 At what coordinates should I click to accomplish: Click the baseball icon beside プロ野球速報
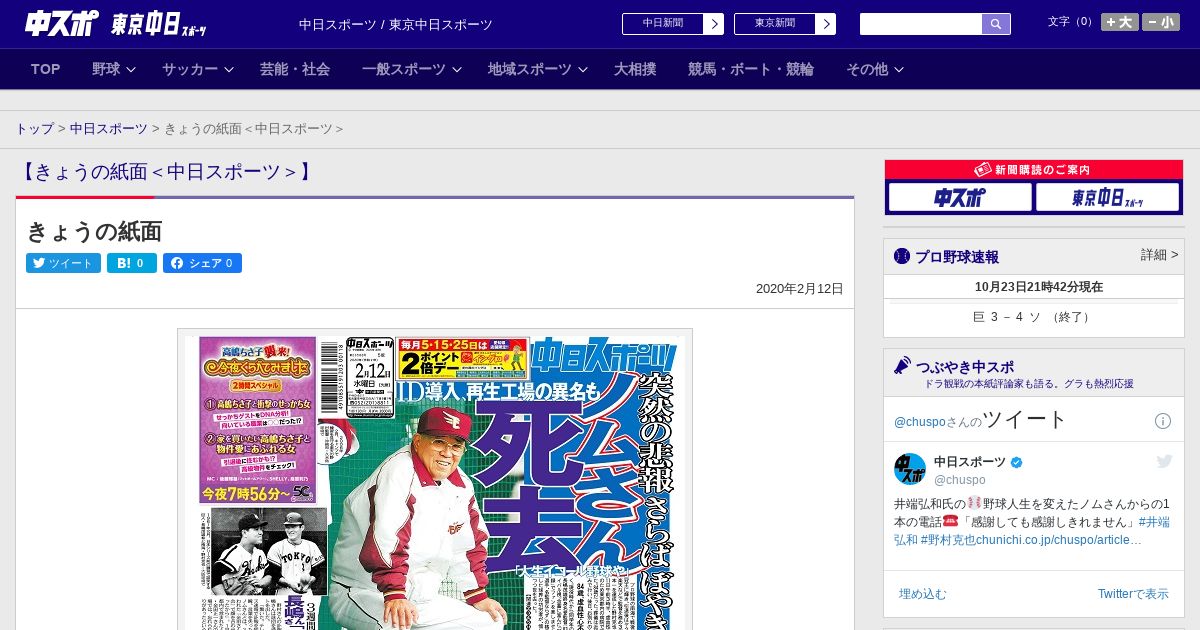[x=902, y=257]
